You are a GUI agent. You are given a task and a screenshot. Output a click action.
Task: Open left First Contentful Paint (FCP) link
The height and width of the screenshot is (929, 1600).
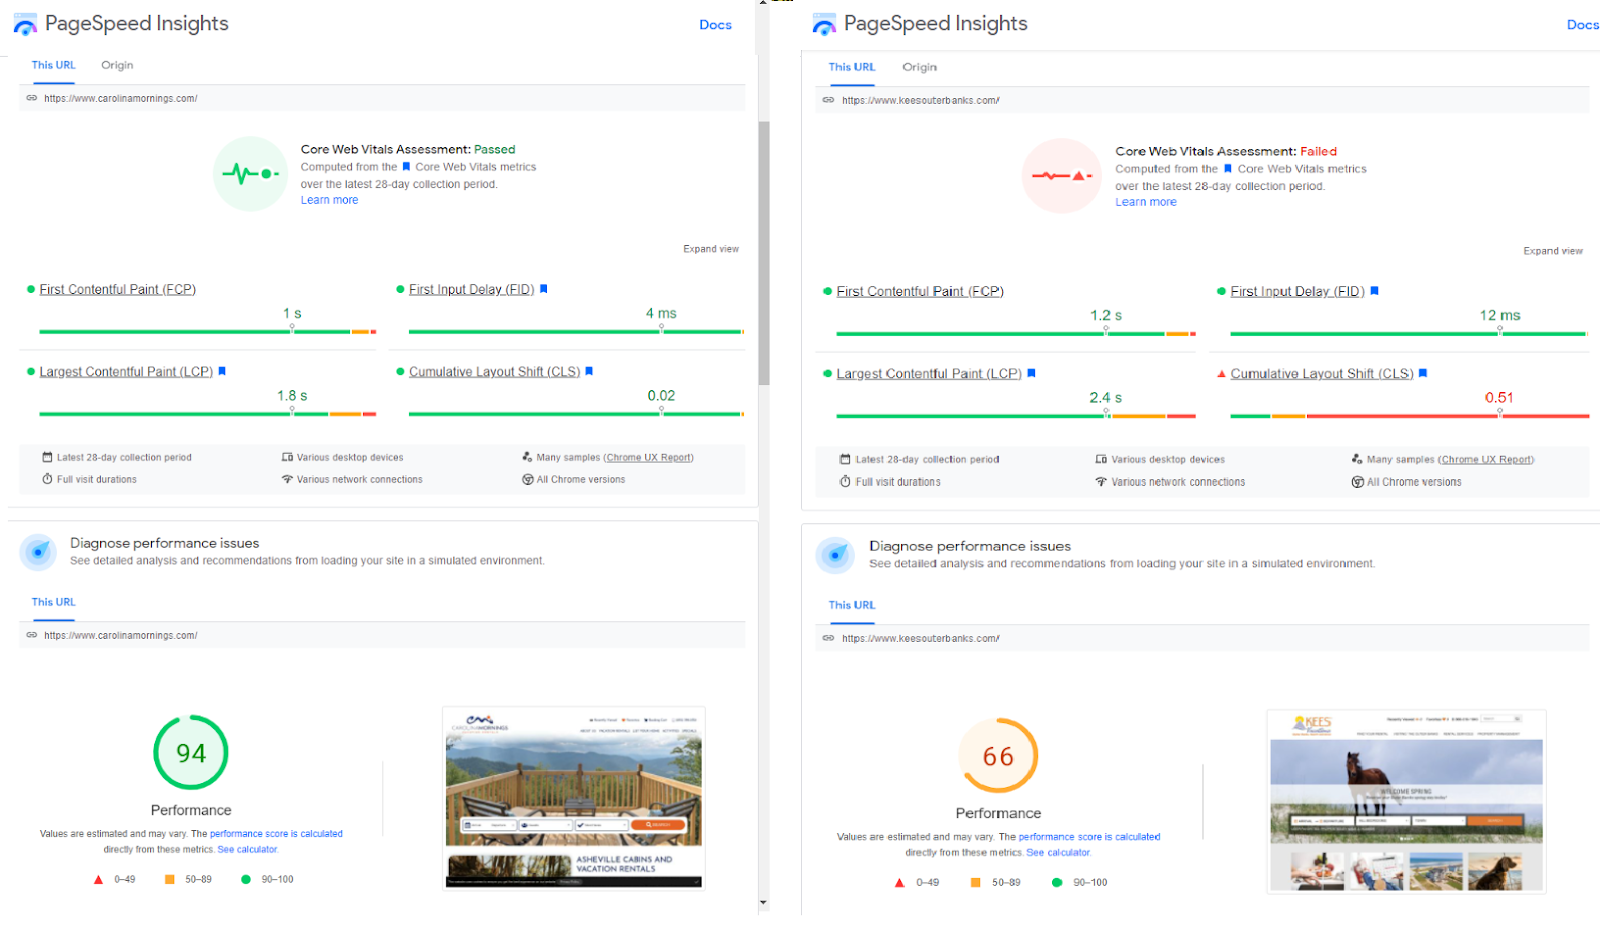pos(118,289)
